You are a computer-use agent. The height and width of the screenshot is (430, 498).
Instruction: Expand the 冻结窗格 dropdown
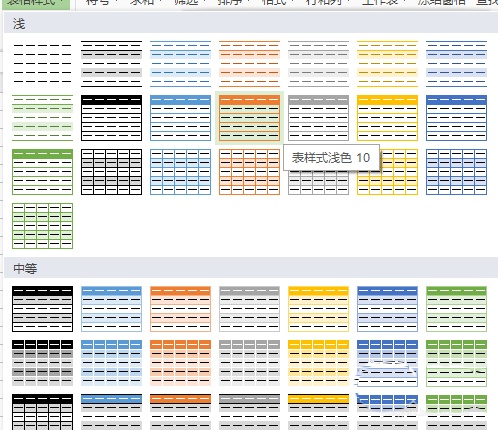444,3
